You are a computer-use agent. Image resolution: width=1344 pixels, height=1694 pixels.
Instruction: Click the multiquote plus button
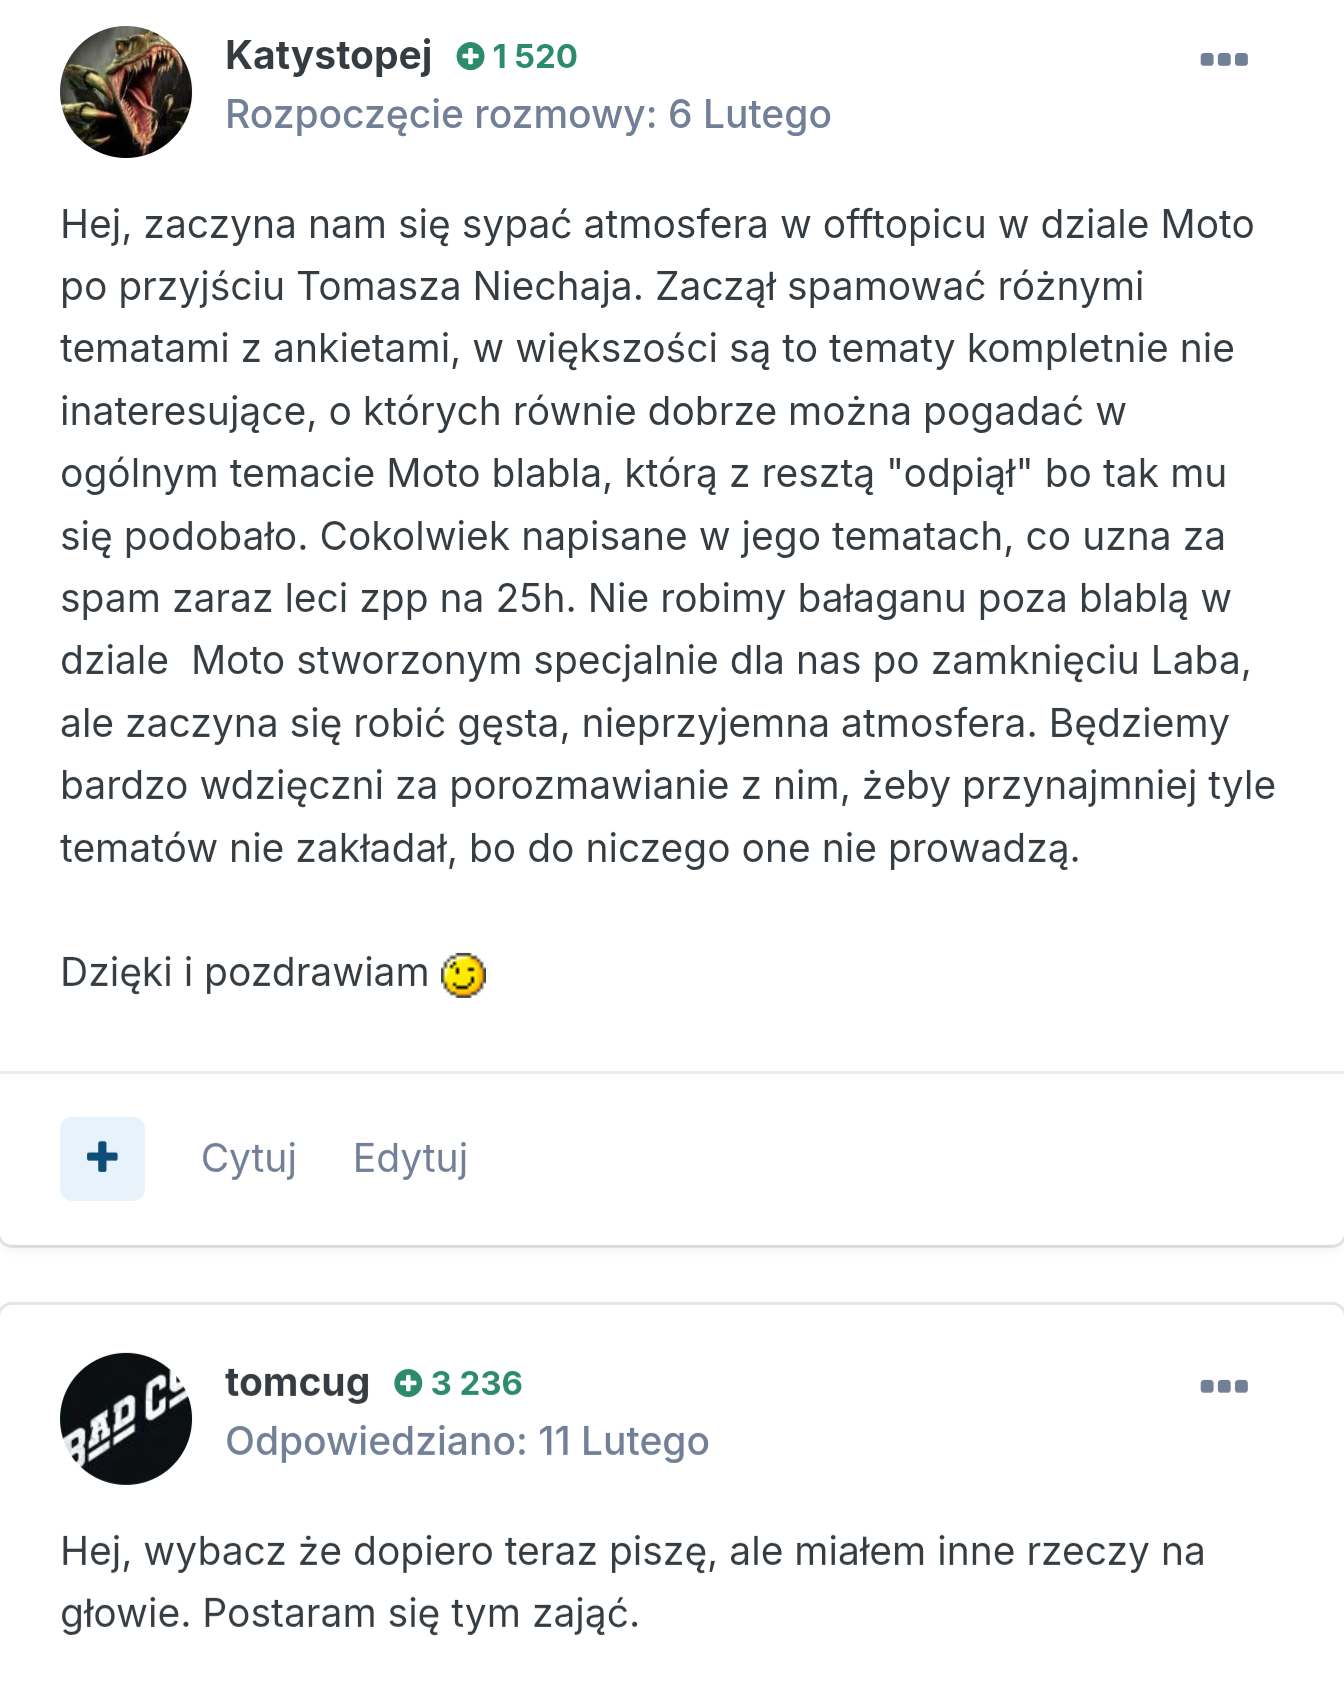click(x=102, y=1158)
